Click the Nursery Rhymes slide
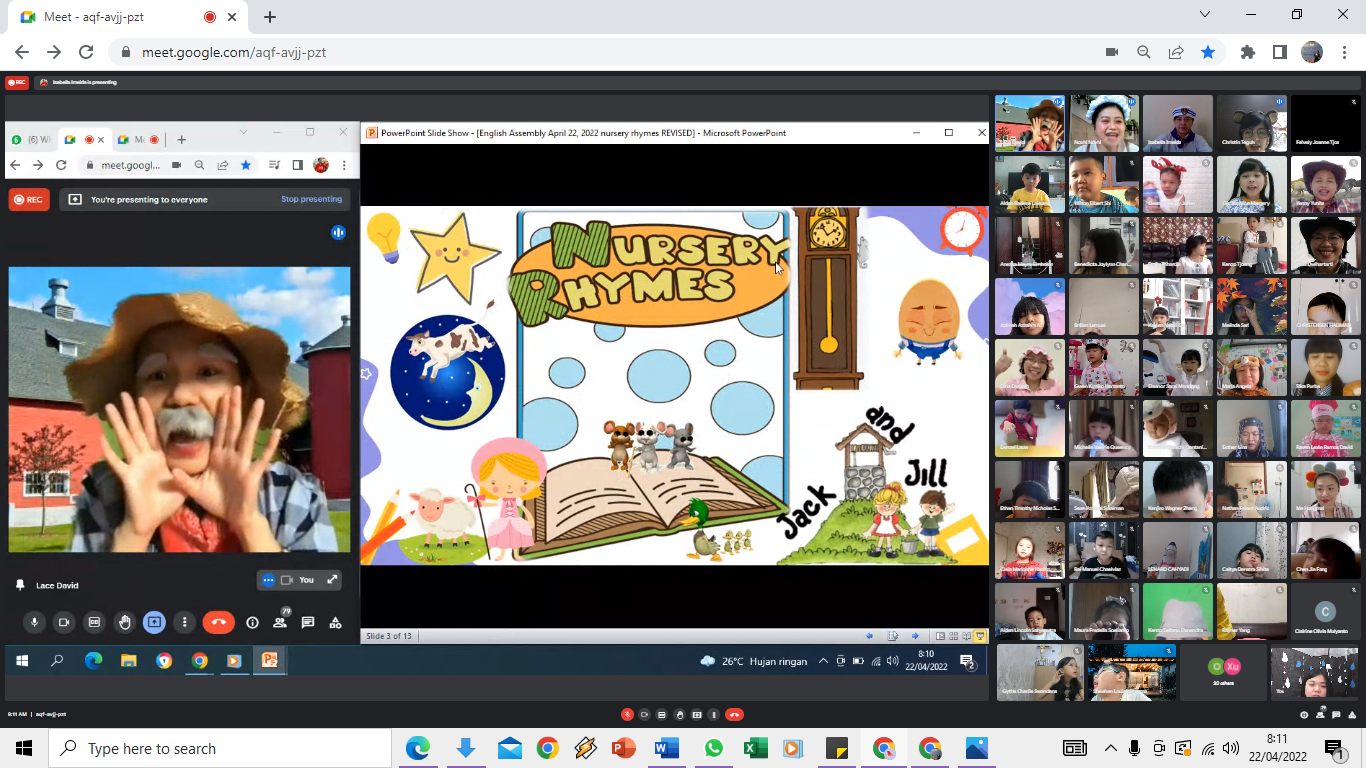 coord(674,386)
